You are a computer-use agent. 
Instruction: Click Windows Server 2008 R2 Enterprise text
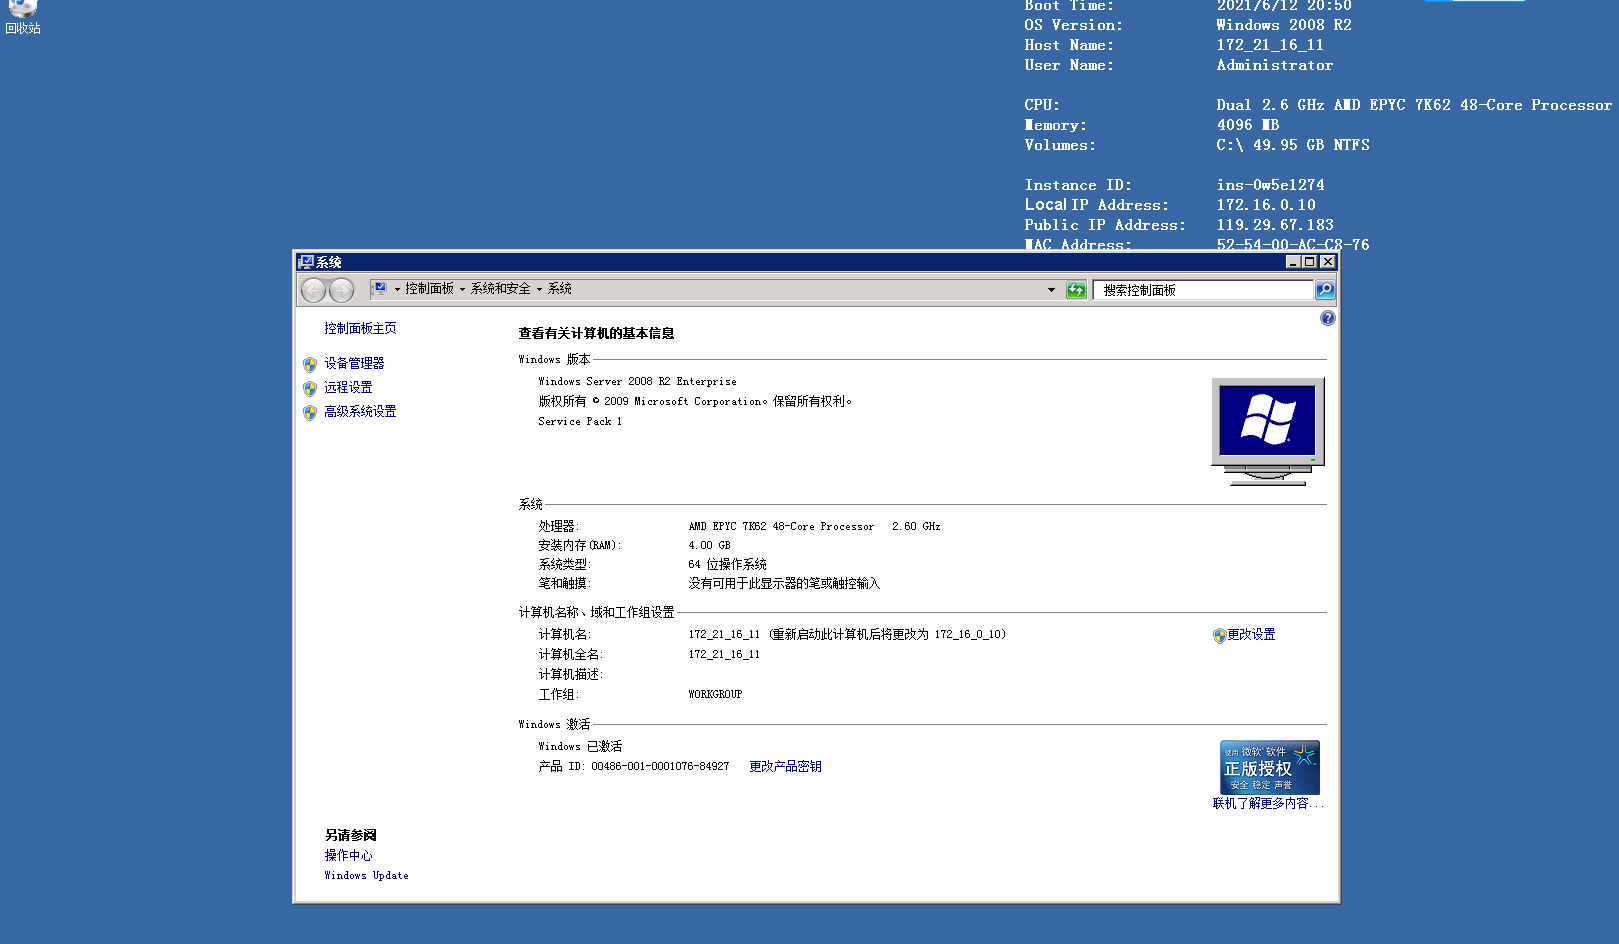(x=637, y=381)
